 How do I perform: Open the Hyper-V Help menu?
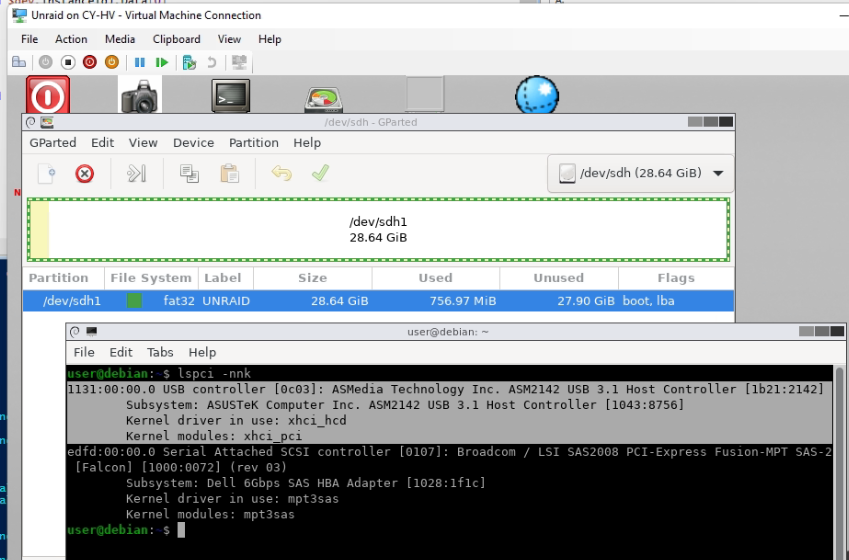pos(269,39)
